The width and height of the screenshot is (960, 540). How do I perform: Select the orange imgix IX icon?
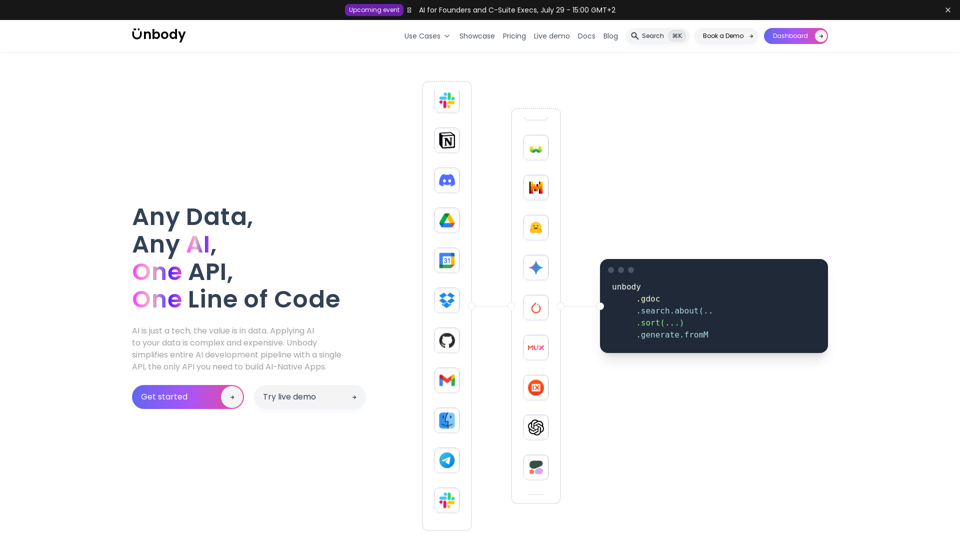coord(536,388)
